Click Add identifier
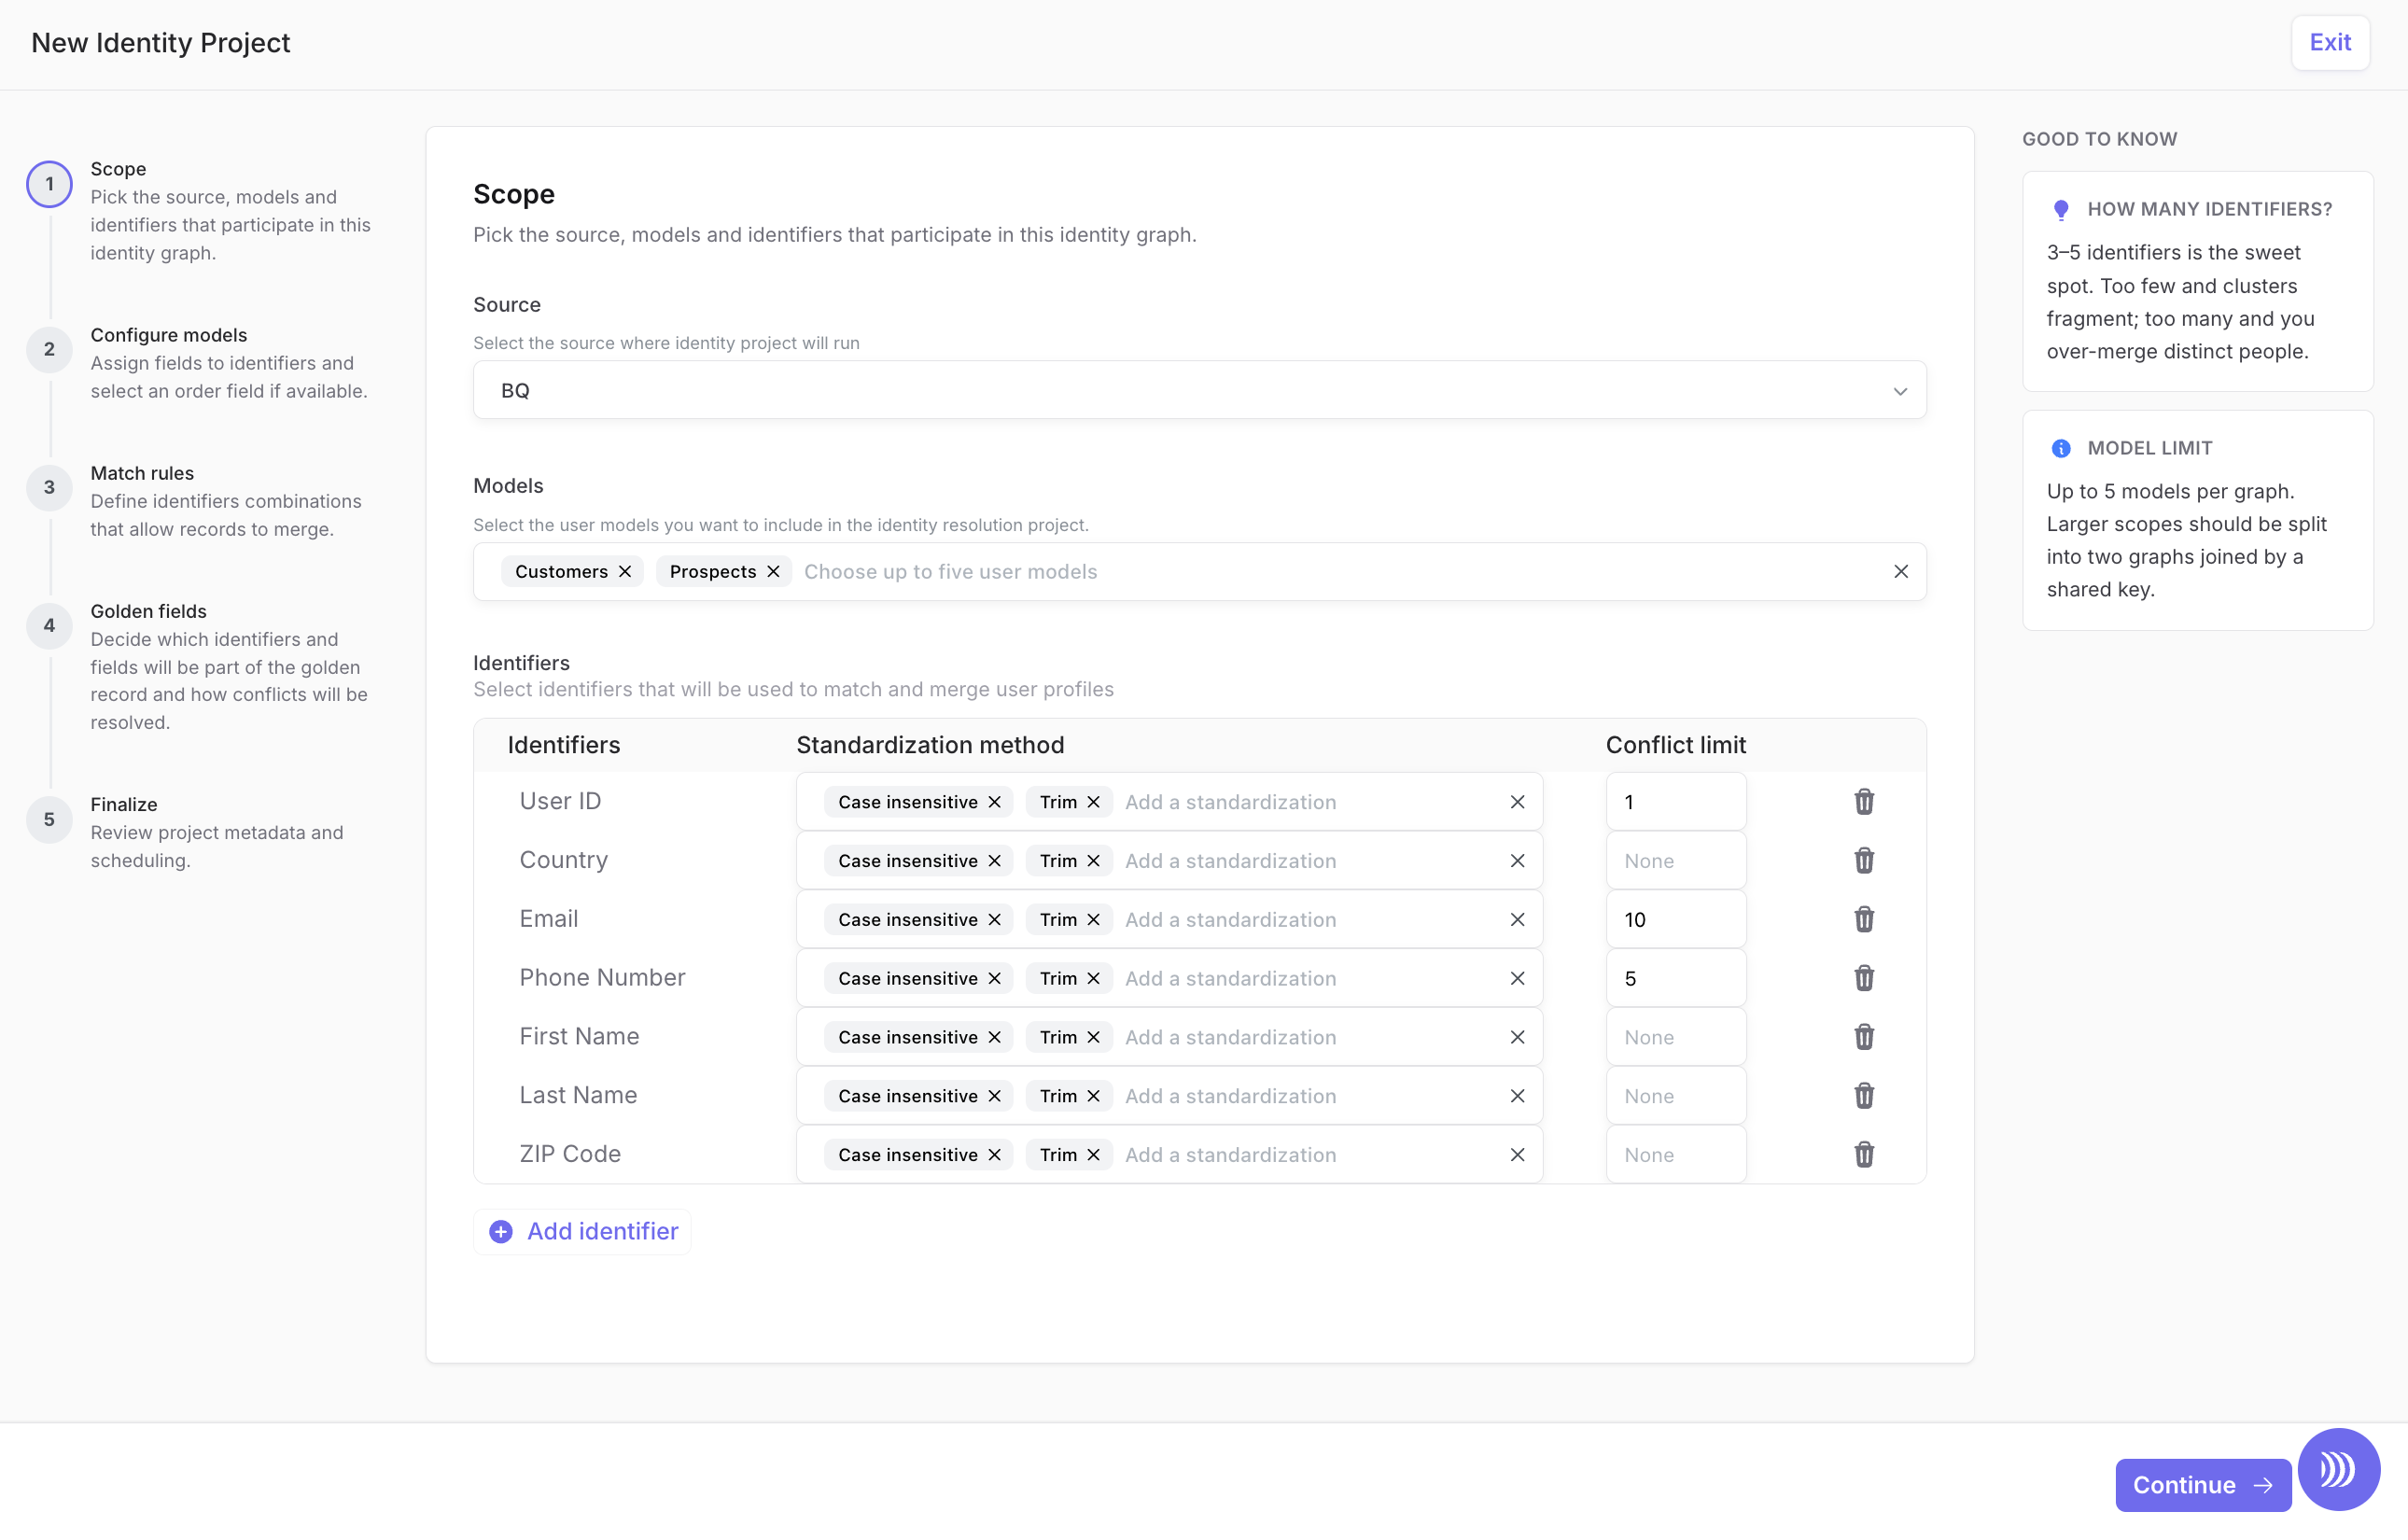This screenshot has width=2408, height=1540. (583, 1231)
